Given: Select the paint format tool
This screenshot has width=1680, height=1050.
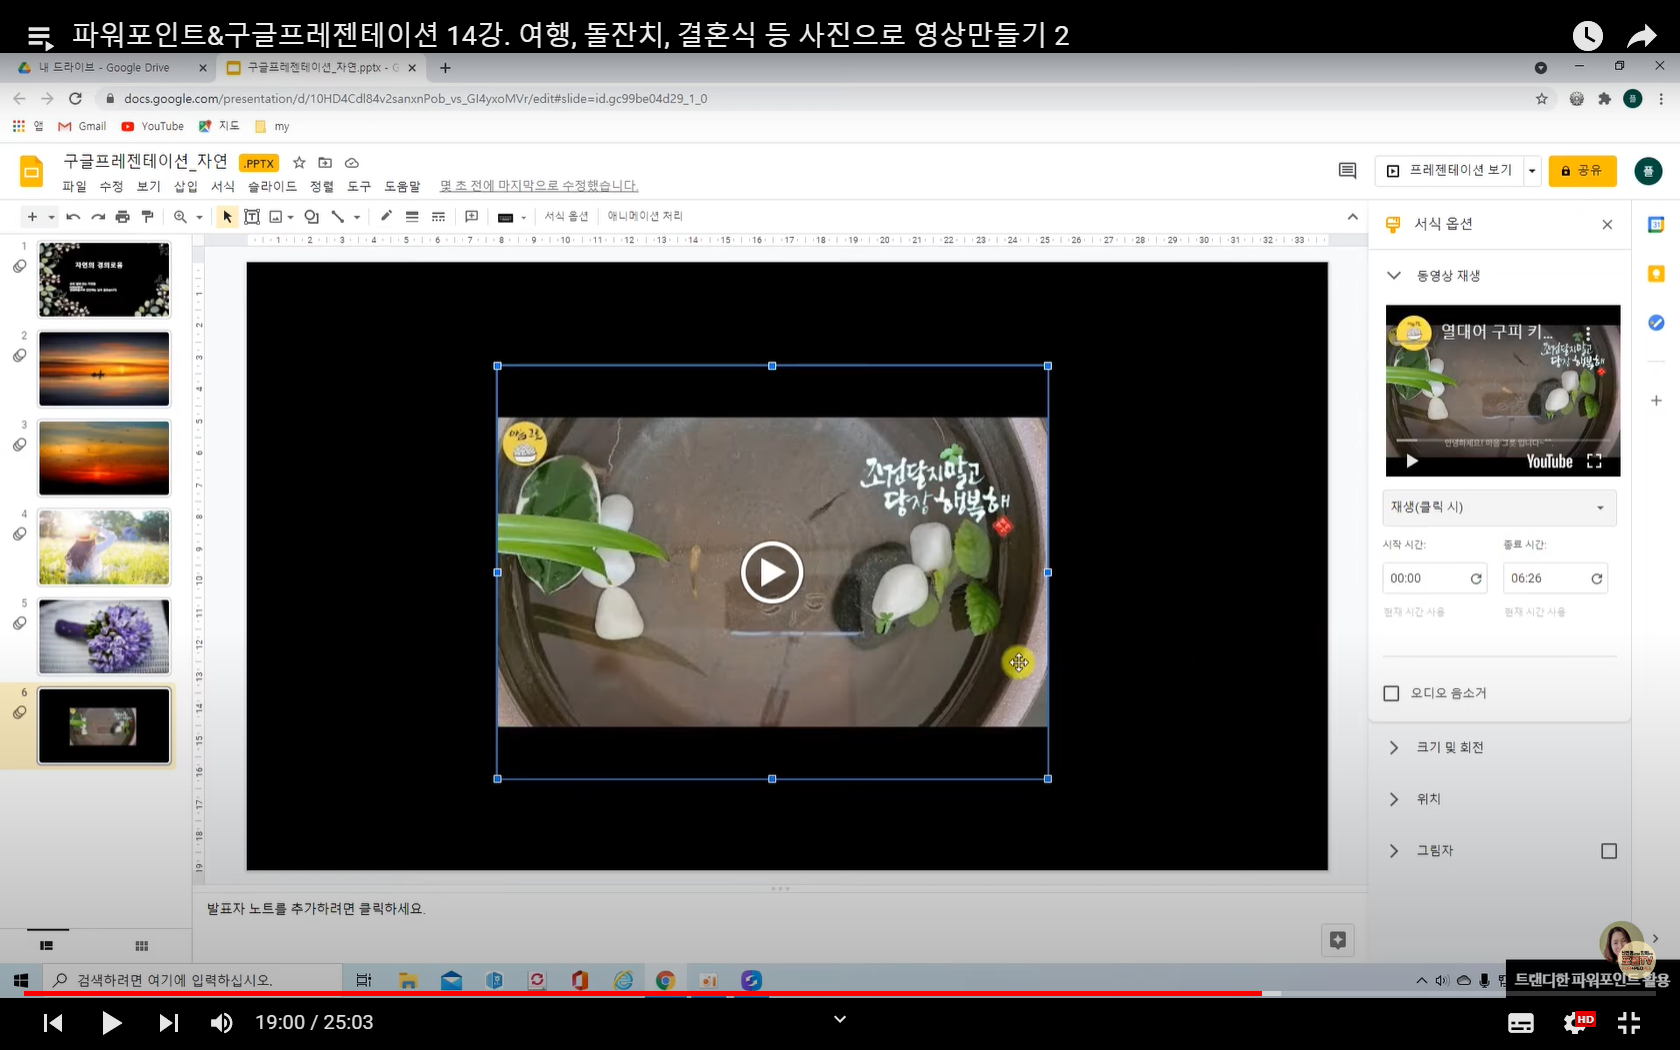Looking at the screenshot, I should tap(147, 217).
